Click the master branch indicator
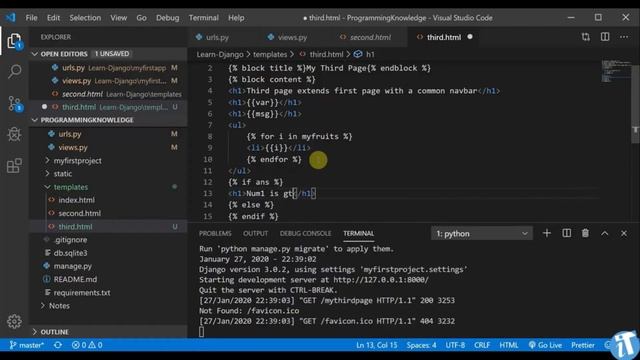640x360 pixels. 27,345
